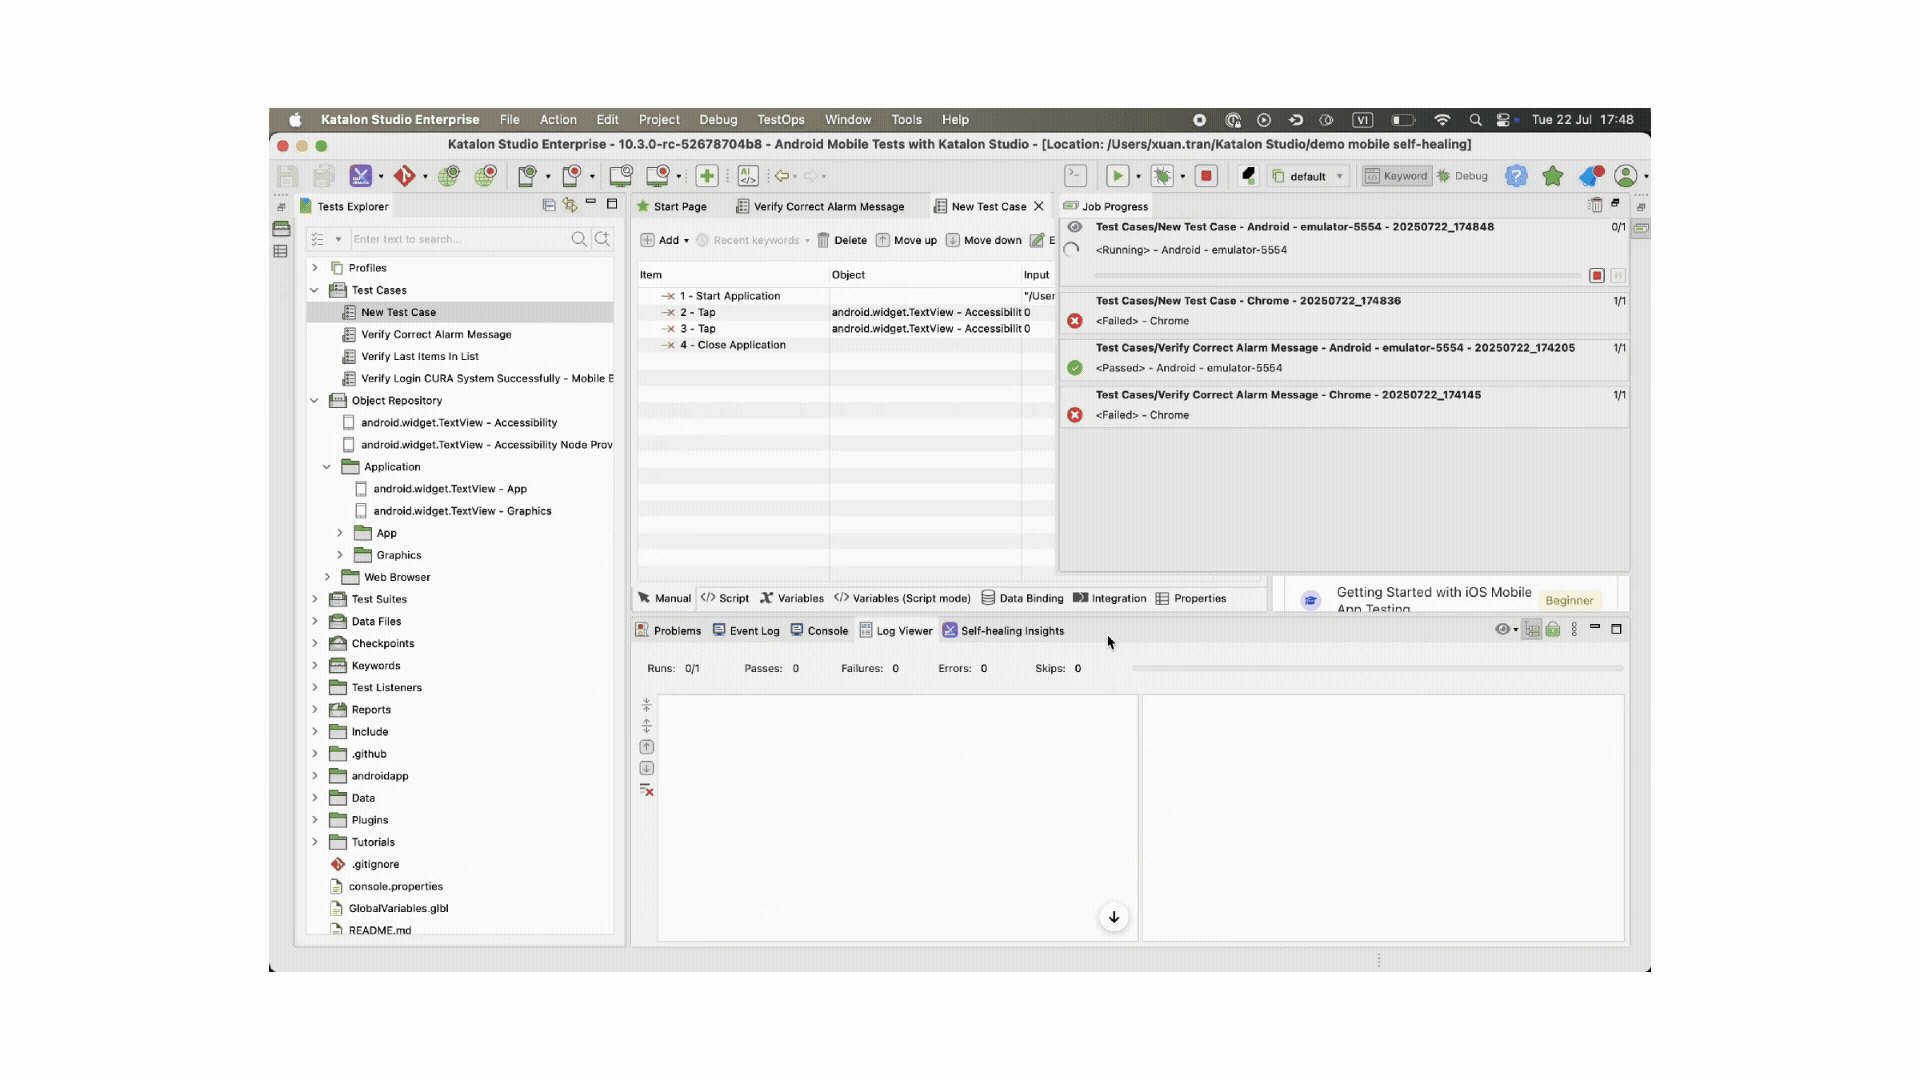Switch to Verify Correct Alarm Message tab
The height and width of the screenshot is (1080, 1920).
coord(820,206)
